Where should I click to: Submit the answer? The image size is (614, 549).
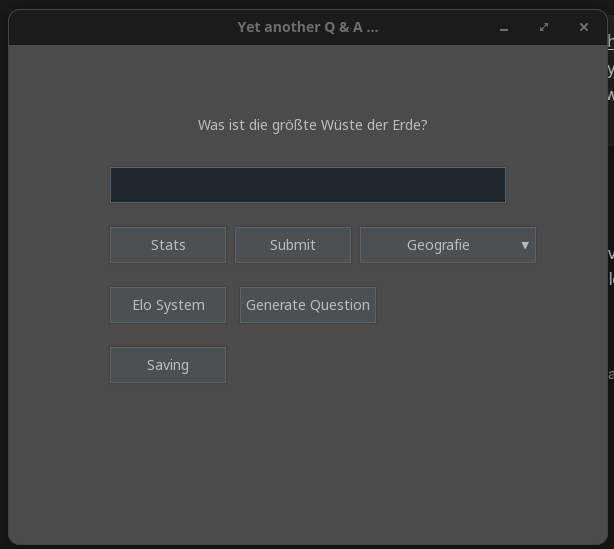click(x=293, y=245)
